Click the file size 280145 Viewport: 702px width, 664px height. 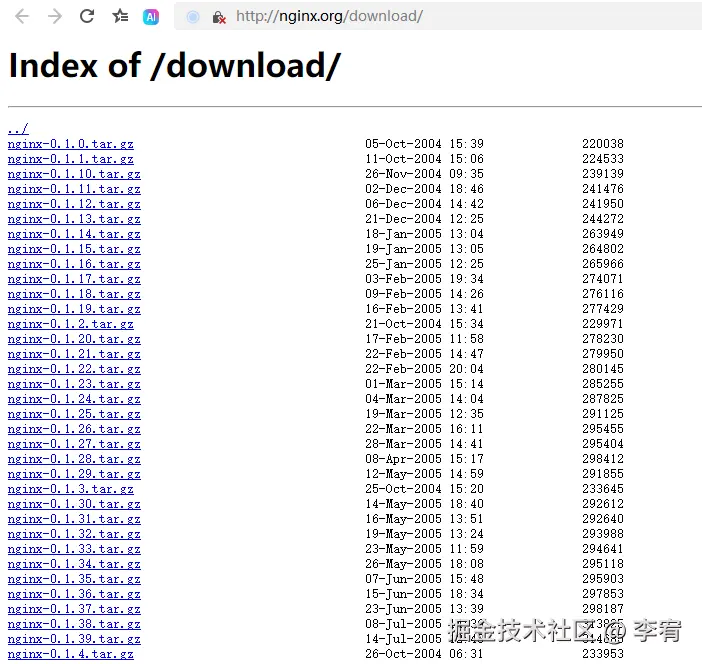tap(603, 369)
